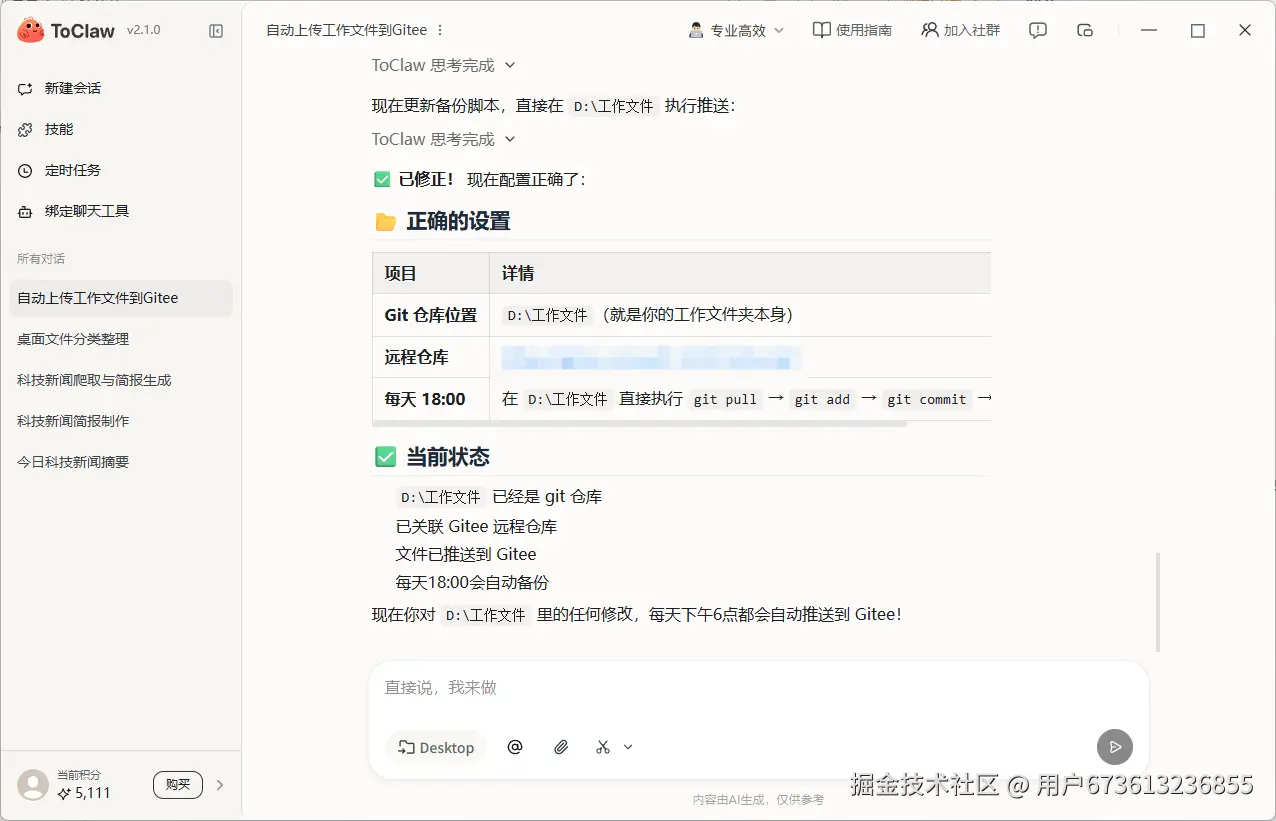
Task: Click the text 已关联 Gitee 远程仓库
Action: (x=476, y=526)
